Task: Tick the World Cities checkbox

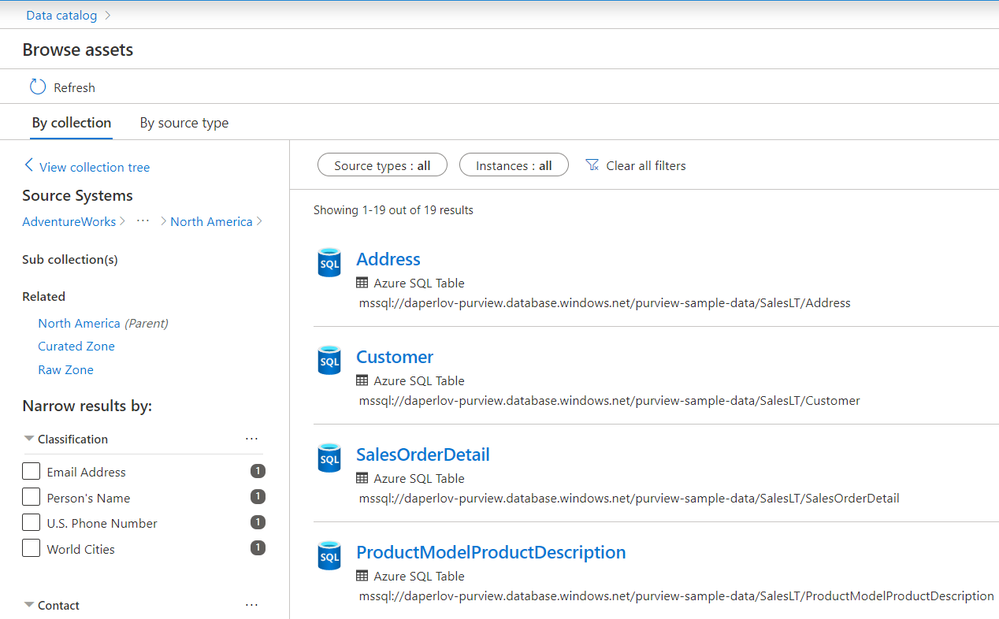Action: tap(31, 548)
